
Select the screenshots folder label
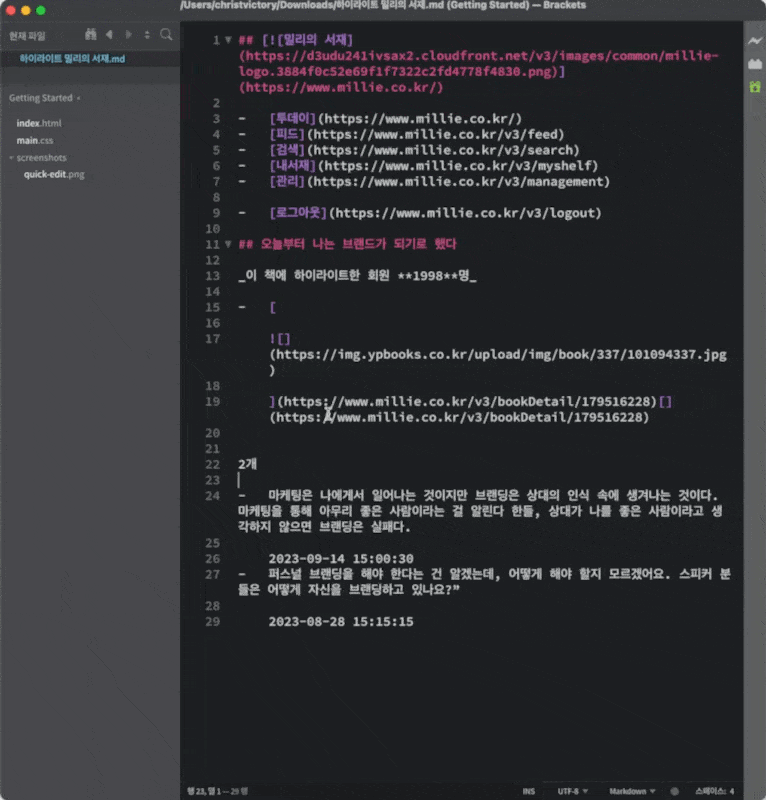pos(41,158)
